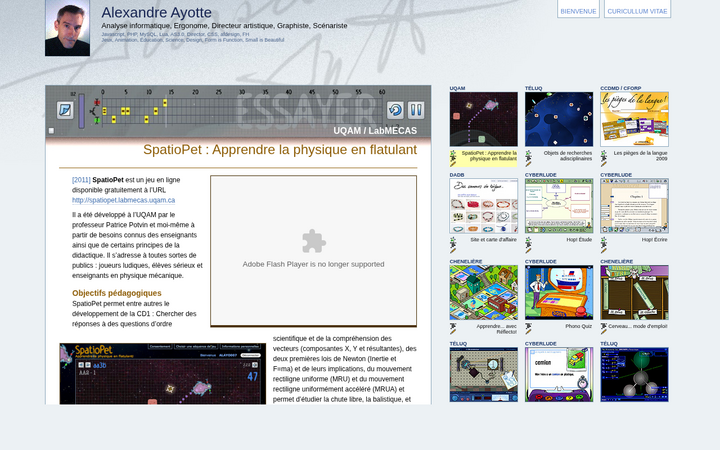
Task: Open the Phono Quiz cartoon host thumbnail
Action: pos(559,292)
